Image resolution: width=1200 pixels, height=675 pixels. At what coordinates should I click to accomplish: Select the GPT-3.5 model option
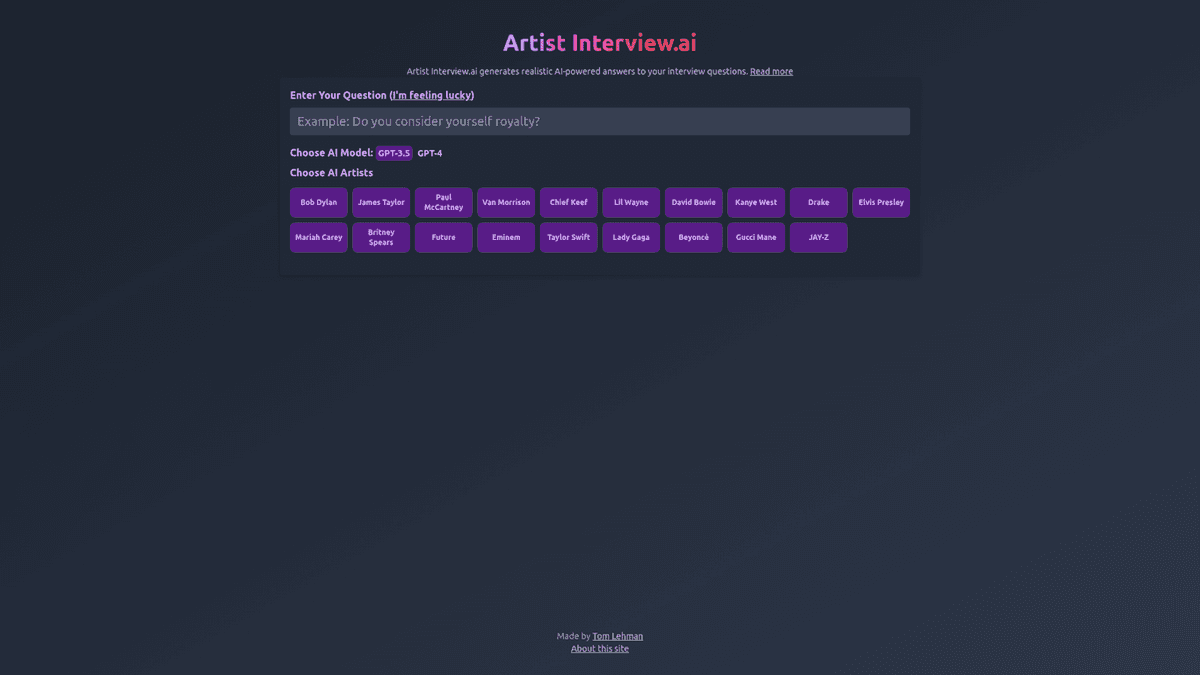pos(394,153)
